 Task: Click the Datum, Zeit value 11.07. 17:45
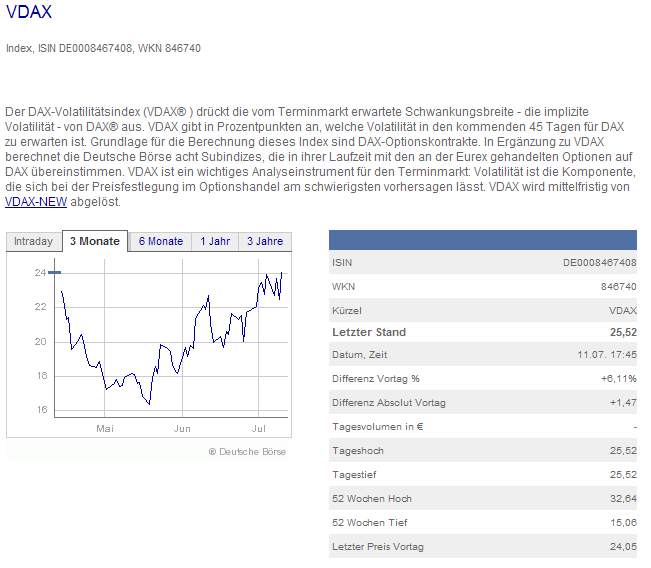(607, 355)
